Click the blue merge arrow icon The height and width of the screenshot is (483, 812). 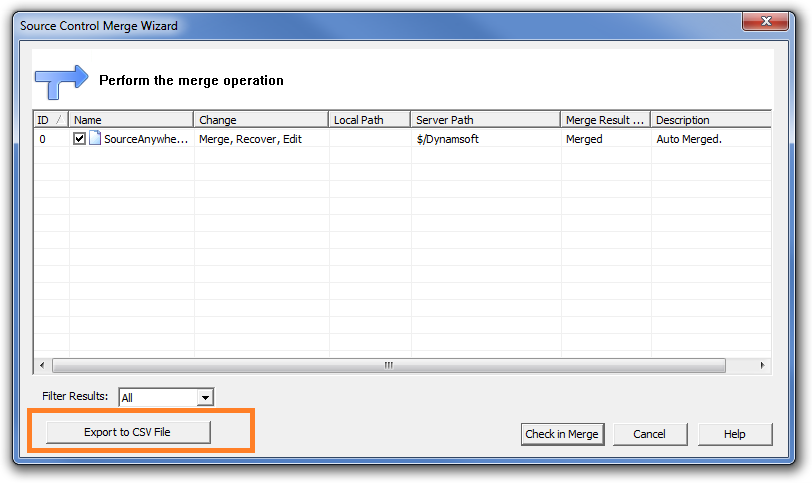[61, 81]
